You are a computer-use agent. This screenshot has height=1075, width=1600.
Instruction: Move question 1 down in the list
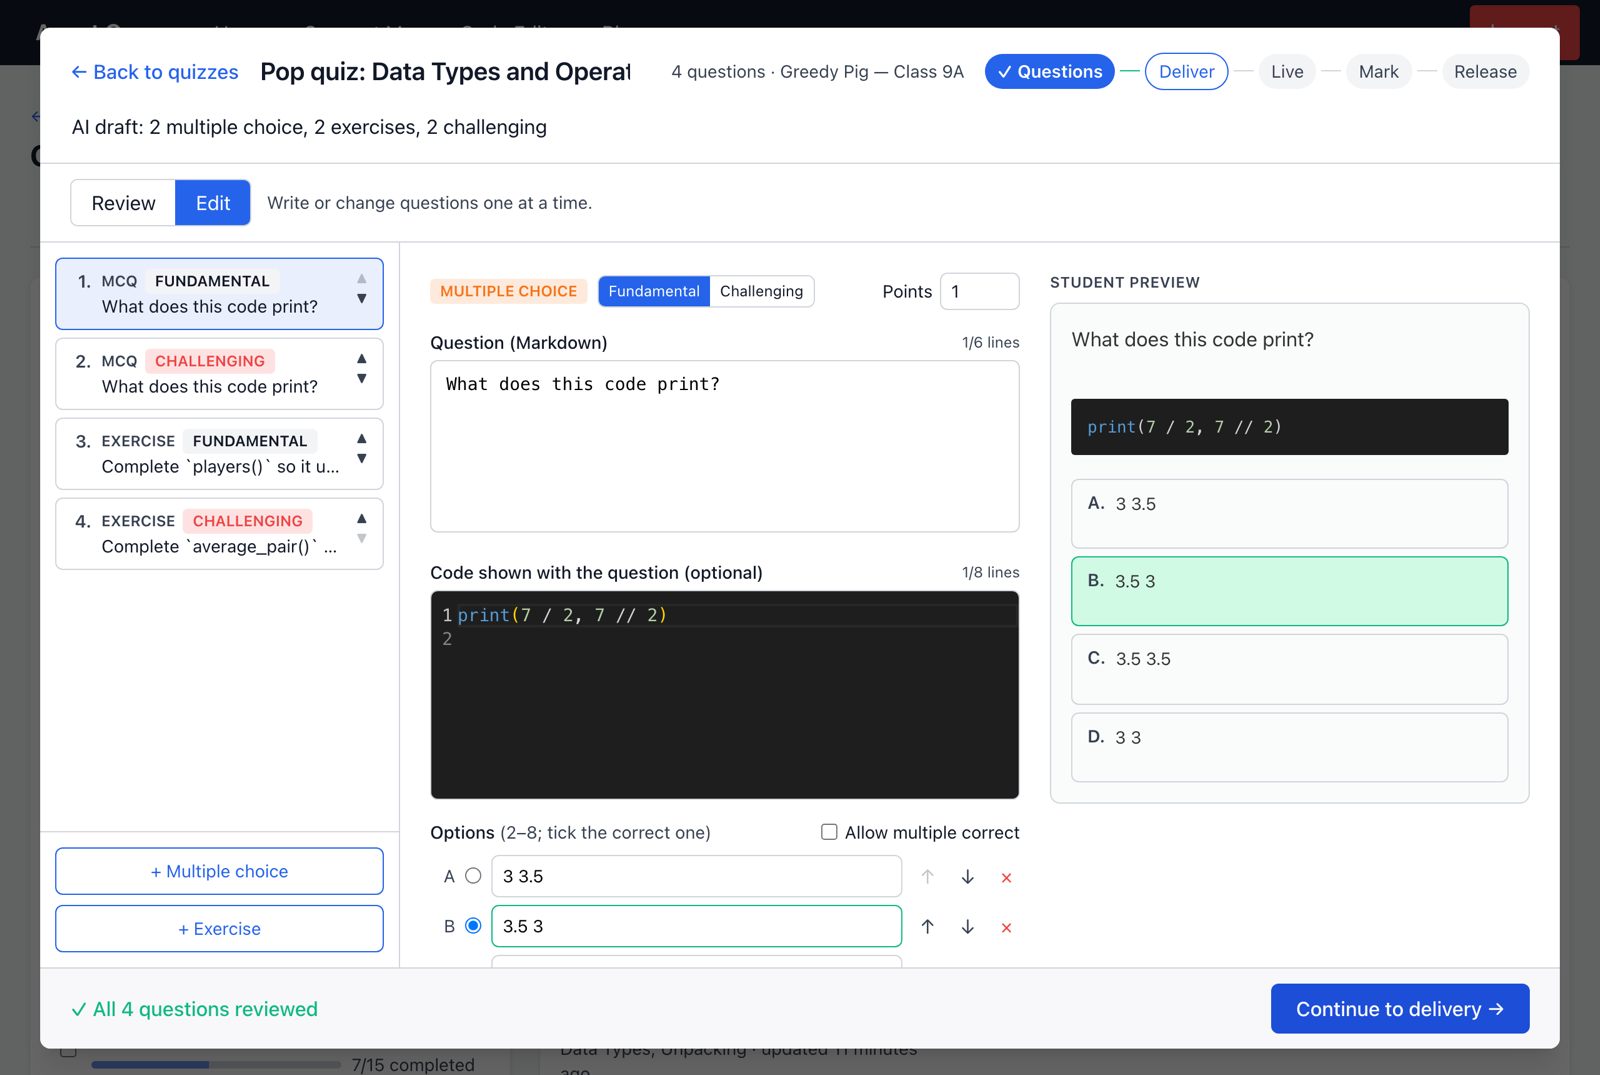pyautogui.click(x=362, y=299)
